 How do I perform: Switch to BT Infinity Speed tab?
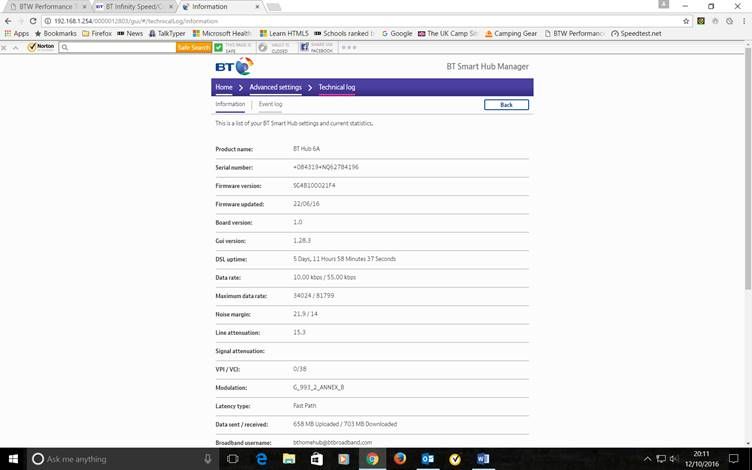pos(134,7)
